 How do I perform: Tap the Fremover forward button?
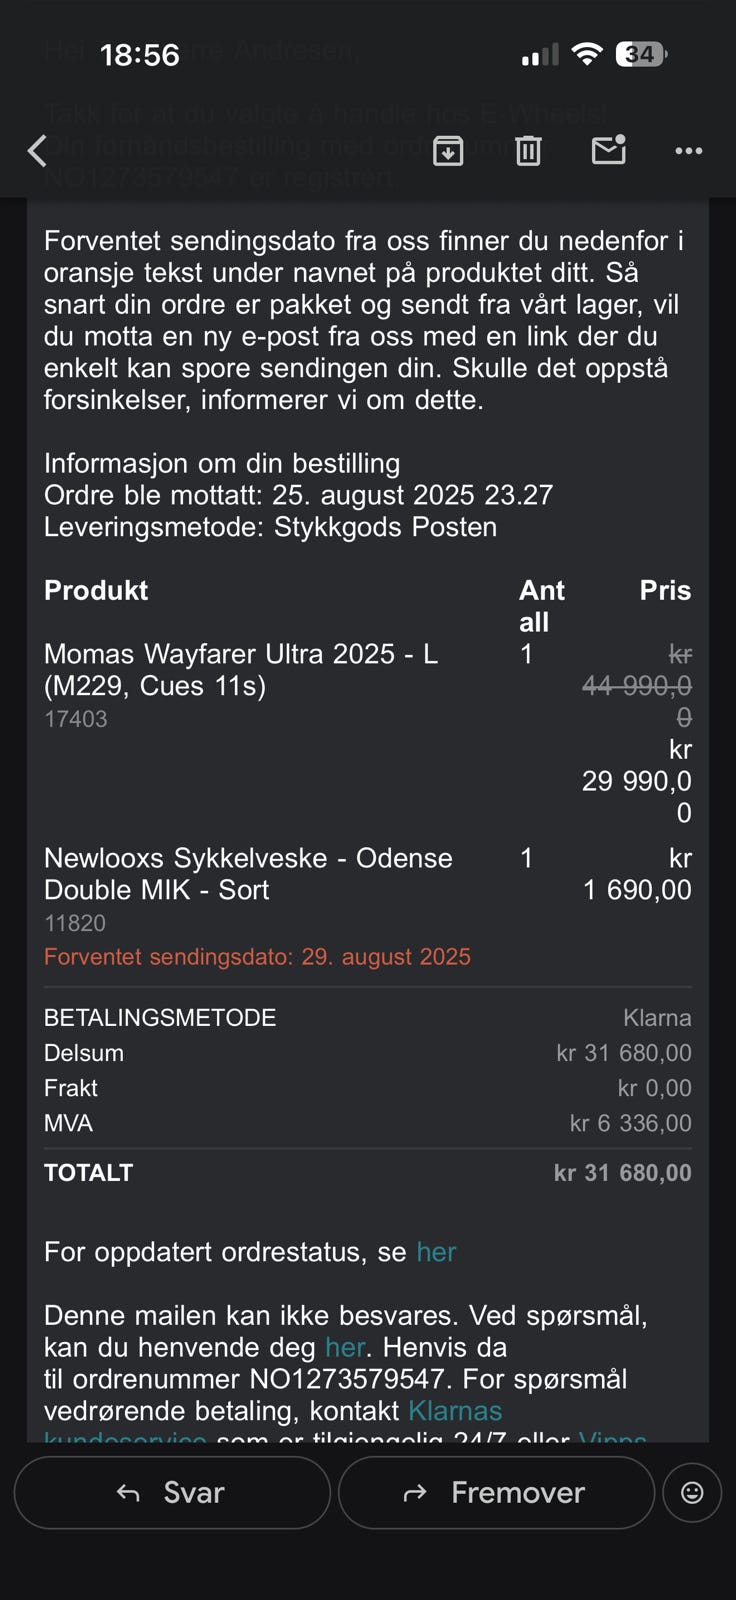pyautogui.click(x=496, y=1492)
